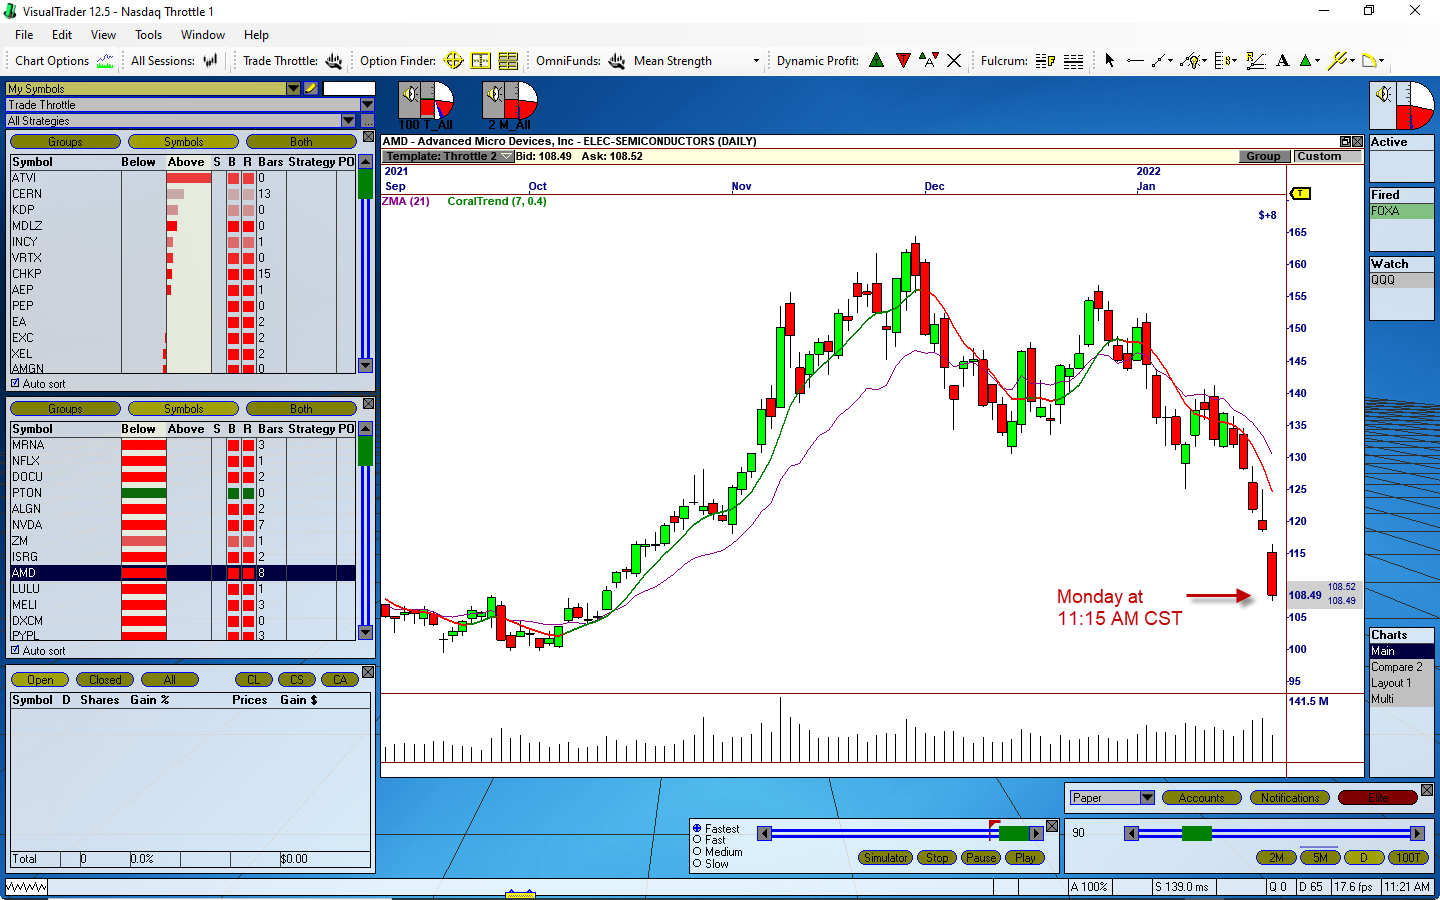Click the All Sessions bars icon
1440x900 pixels.
(x=210, y=61)
